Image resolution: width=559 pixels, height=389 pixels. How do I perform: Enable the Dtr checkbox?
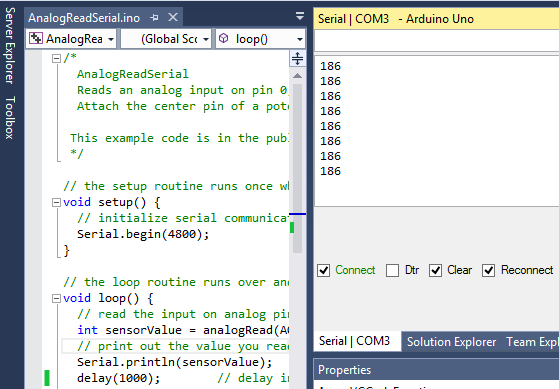point(392,271)
